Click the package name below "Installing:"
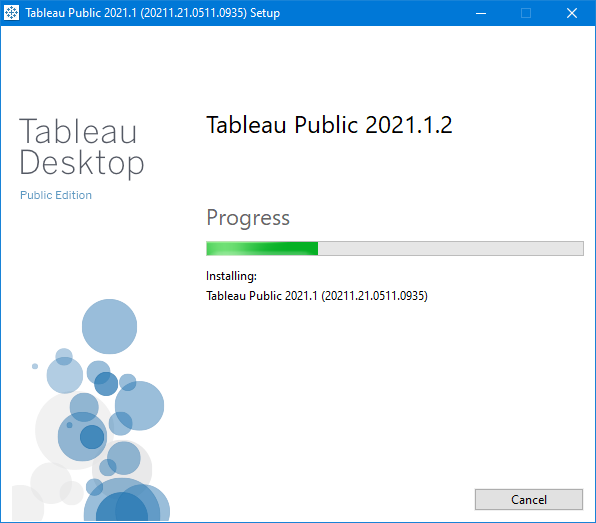Image resolution: width=596 pixels, height=523 pixels. pos(317,296)
